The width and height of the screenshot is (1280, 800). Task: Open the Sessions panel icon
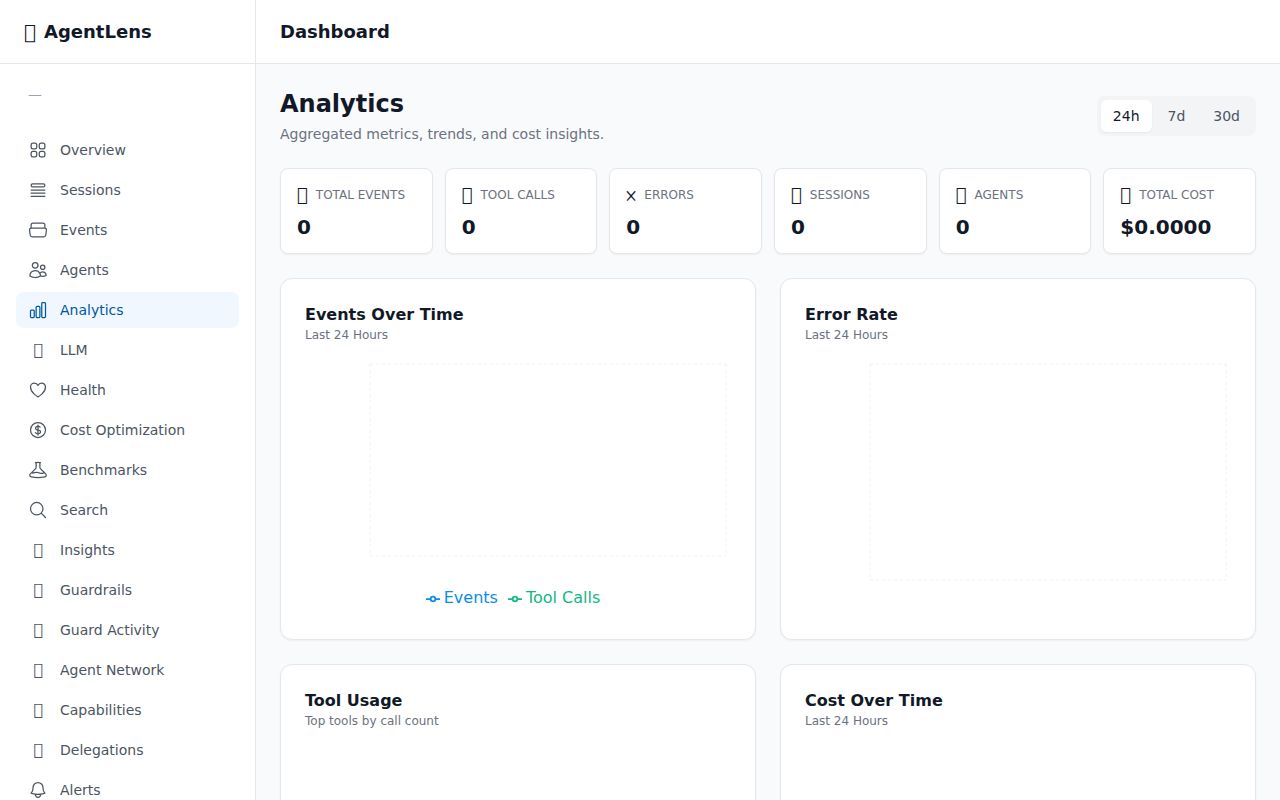[x=38, y=190]
